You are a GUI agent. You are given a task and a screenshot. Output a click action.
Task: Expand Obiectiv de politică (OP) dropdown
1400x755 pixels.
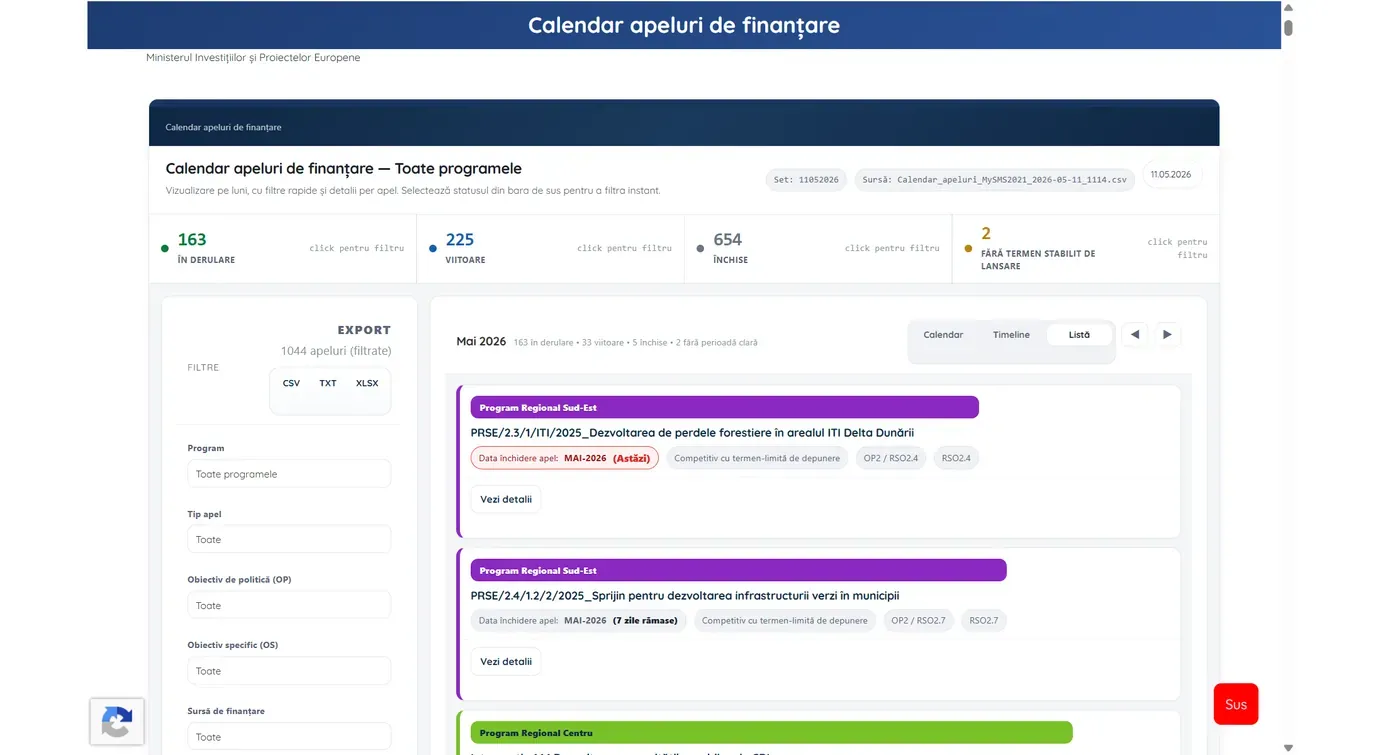(289, 605)
